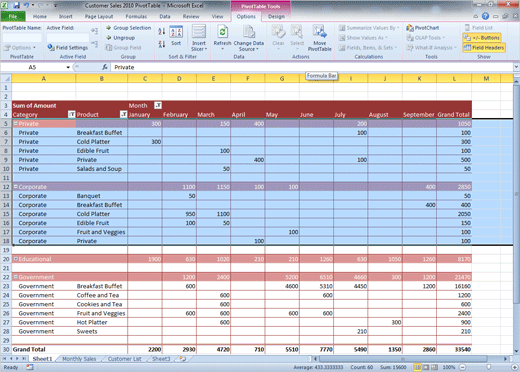The image size is (520, 372).
Task: Open the Select actions button
Action: pos(297,37)
